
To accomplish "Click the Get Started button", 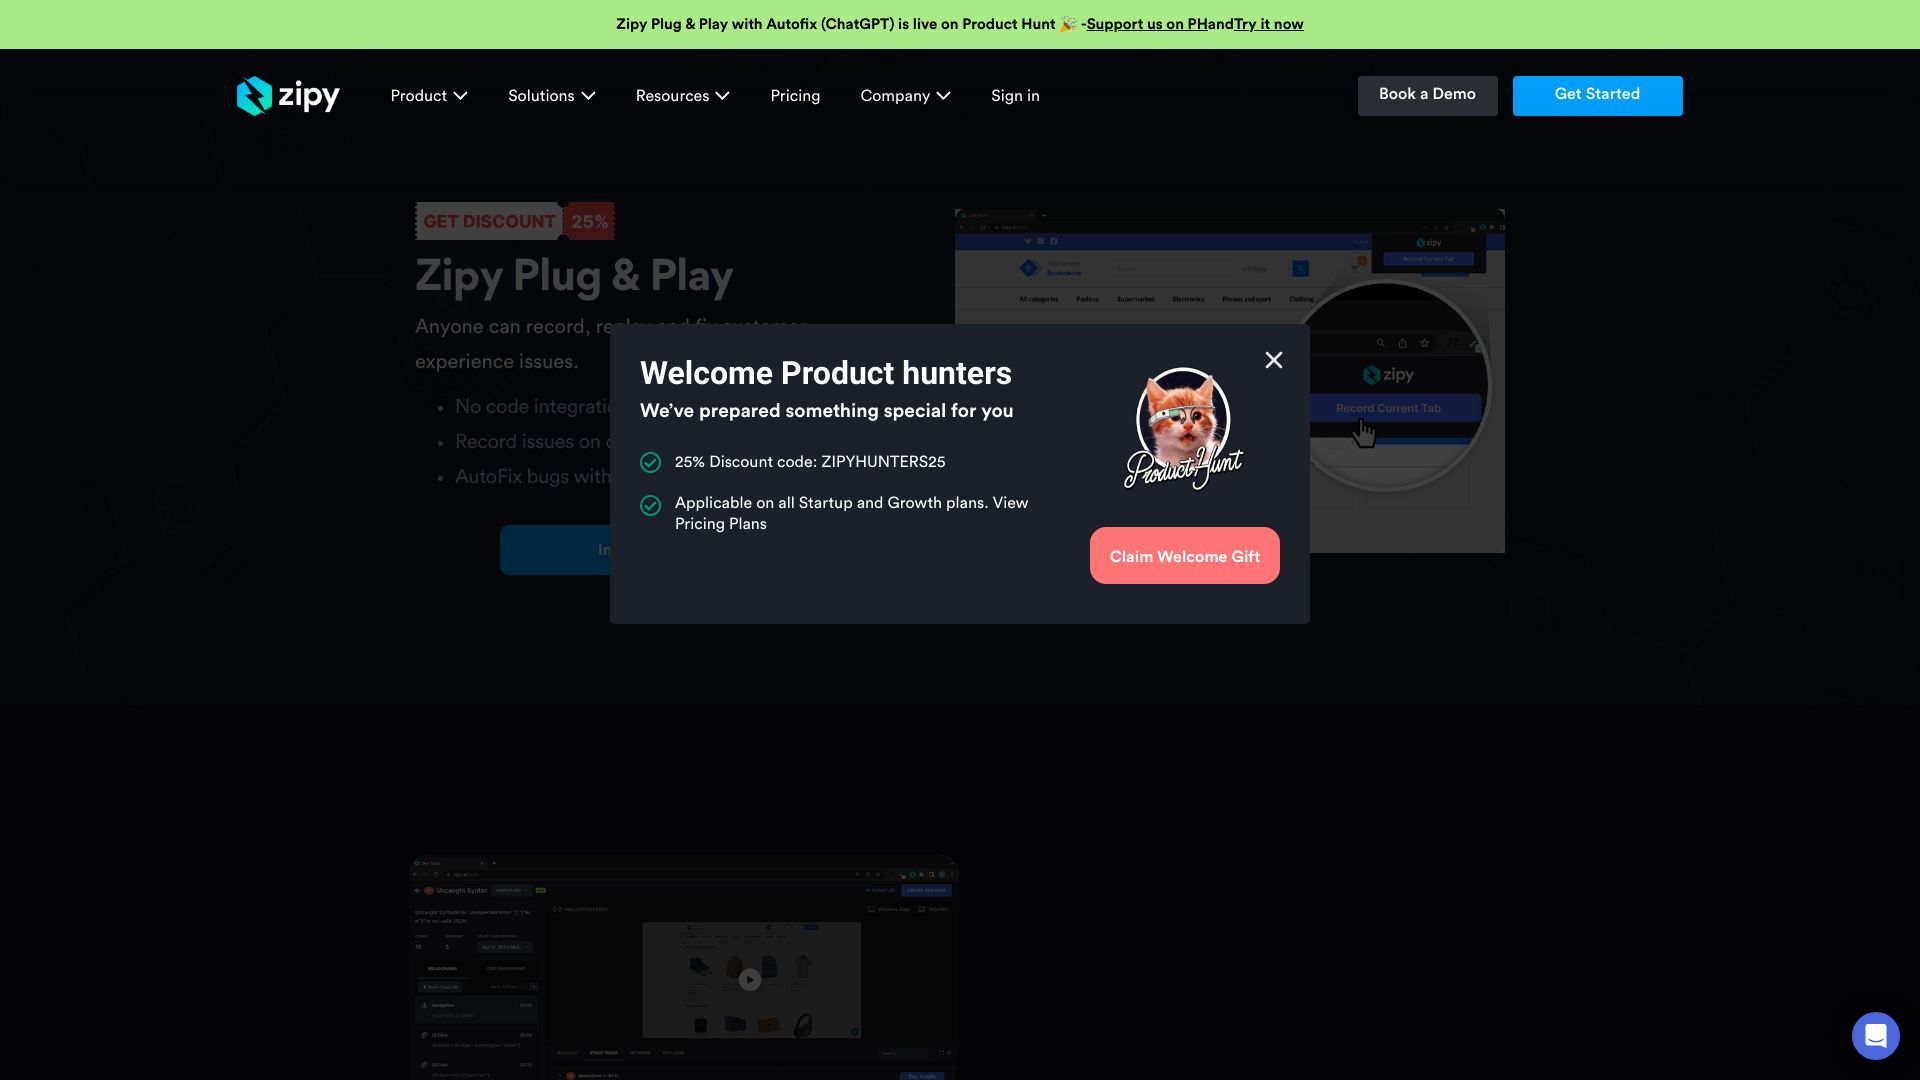I will click(1597, 95).
